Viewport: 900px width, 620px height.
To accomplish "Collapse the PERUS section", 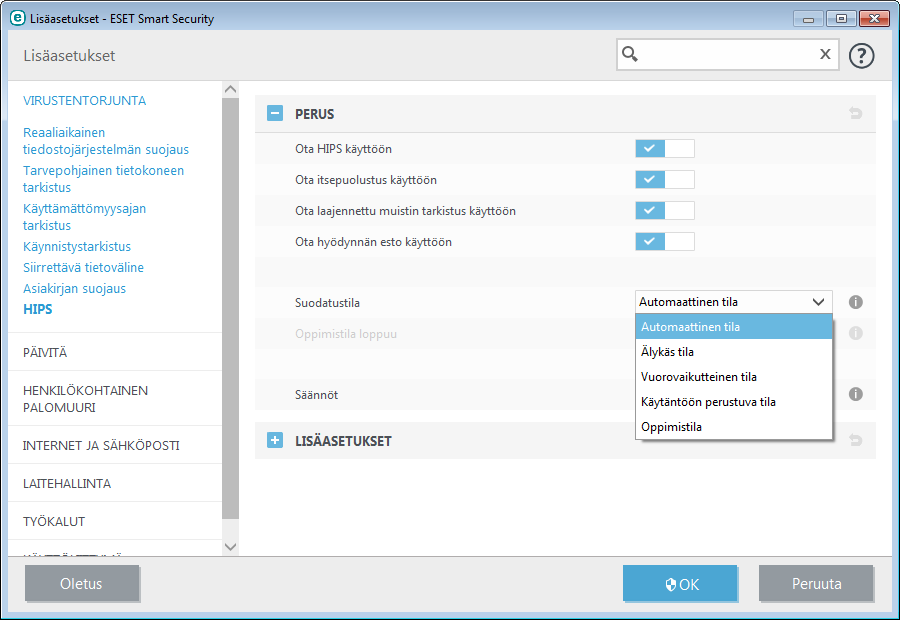I will coord(275,113).
